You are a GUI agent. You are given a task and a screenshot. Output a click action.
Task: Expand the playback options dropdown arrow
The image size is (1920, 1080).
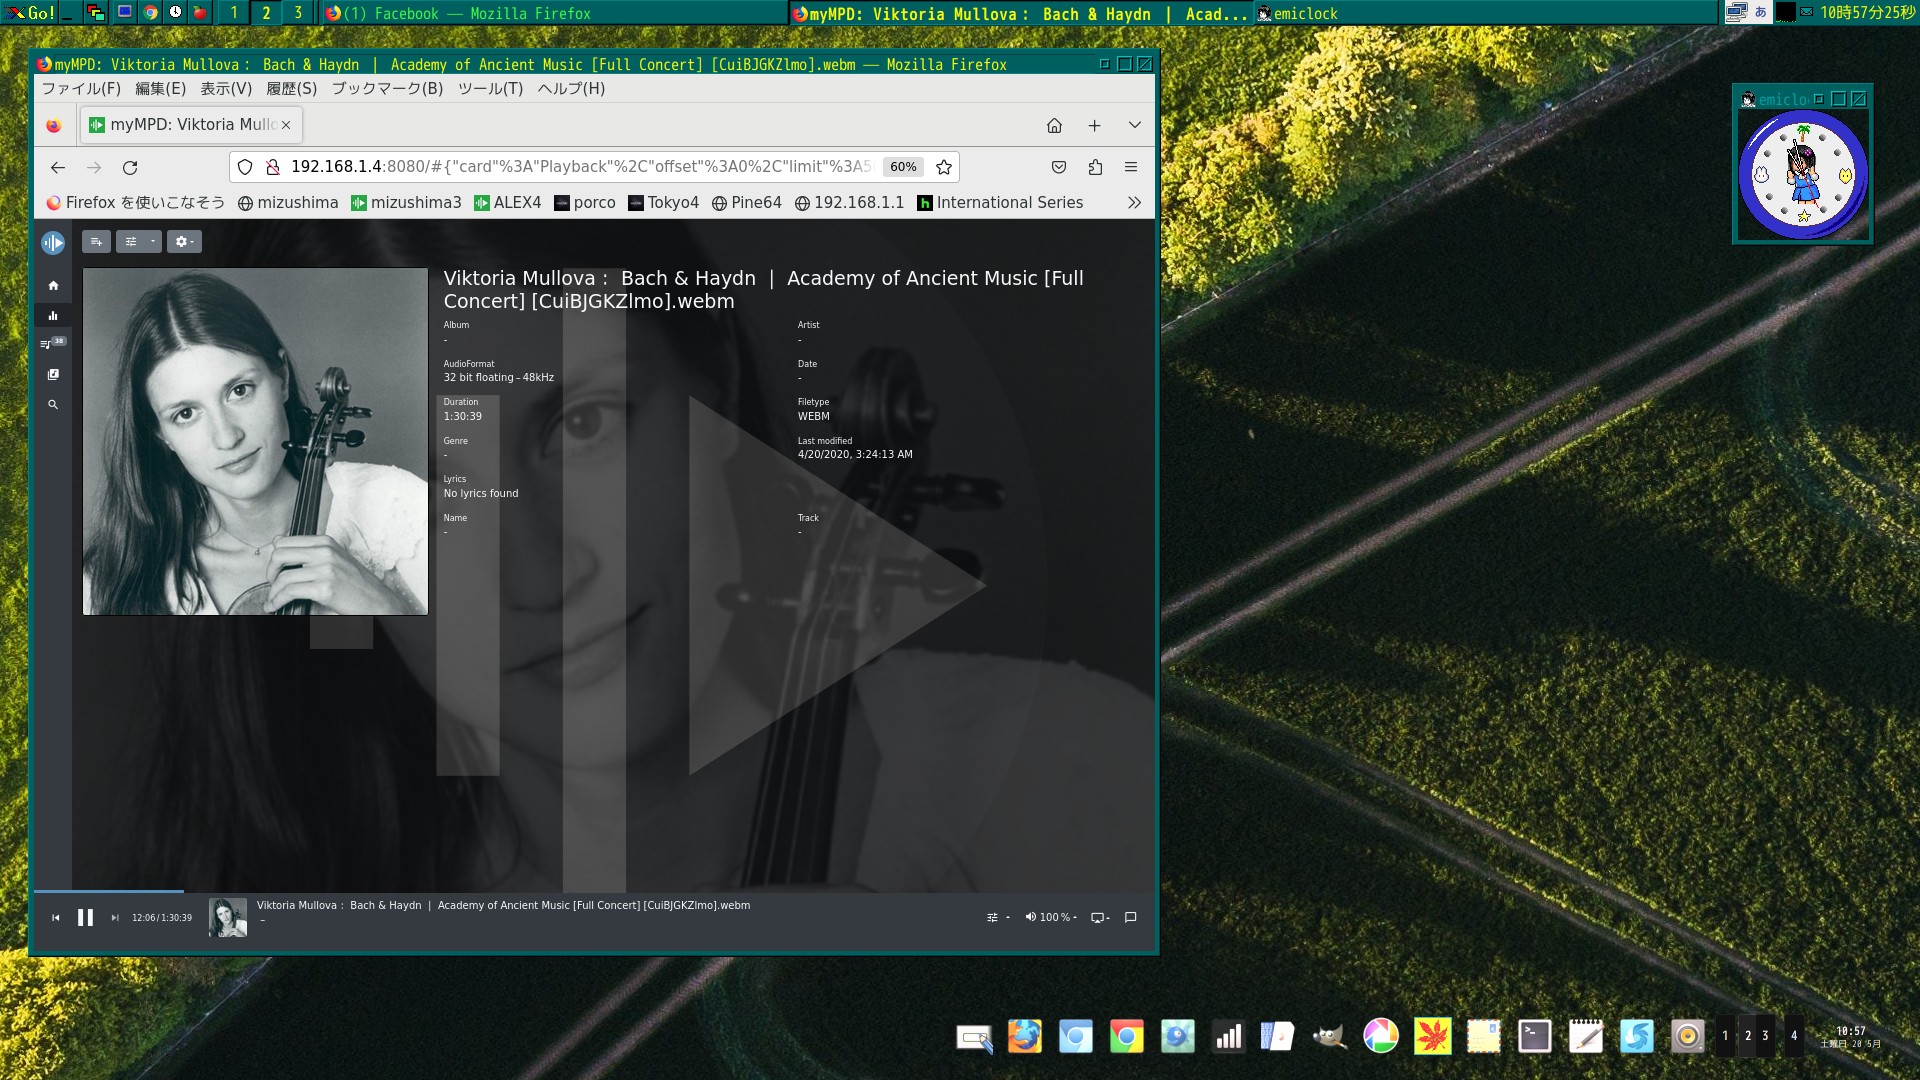point(153,241)
